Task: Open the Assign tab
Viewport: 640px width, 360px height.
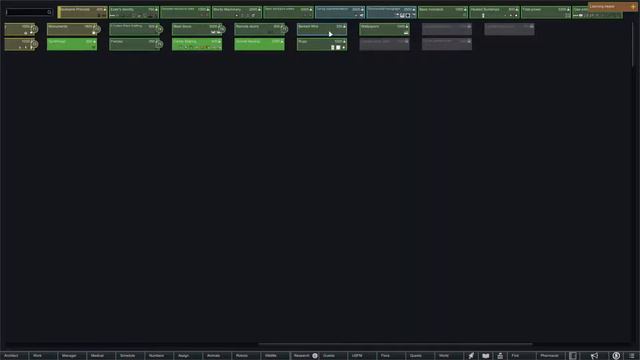Action: point(189,356)
